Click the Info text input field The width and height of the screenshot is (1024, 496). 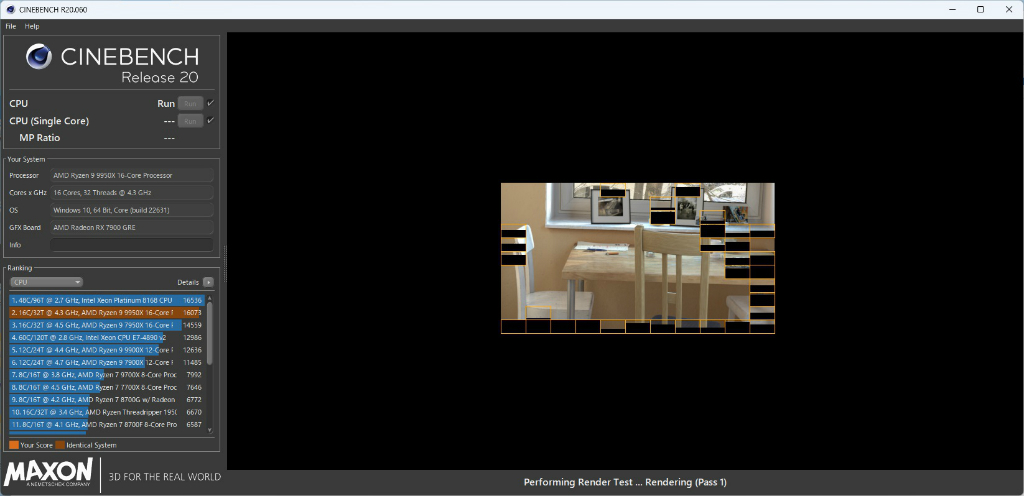point(132,245)
